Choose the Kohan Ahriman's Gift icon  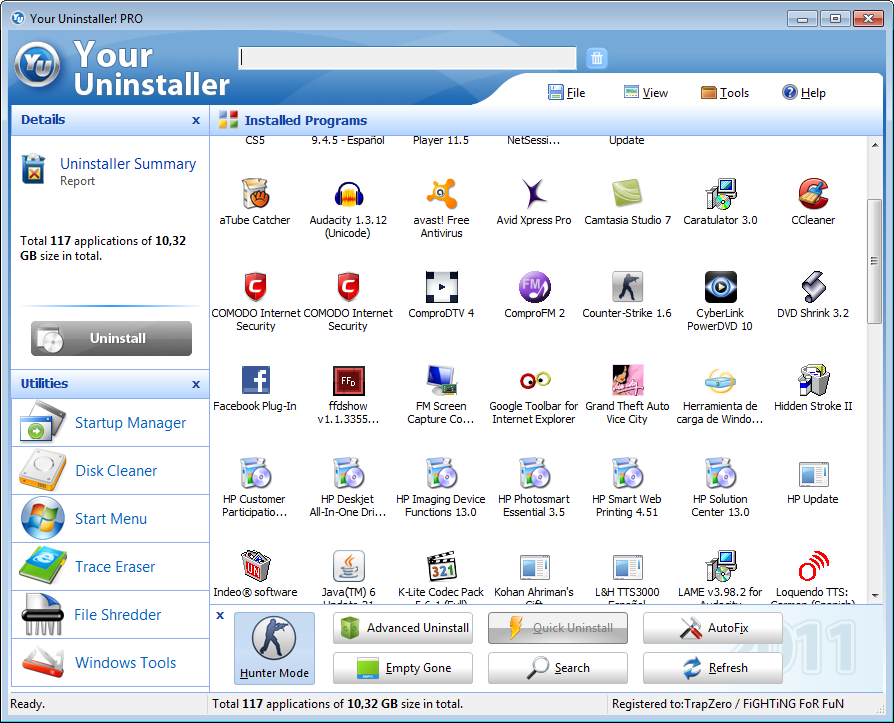[534, 567]
